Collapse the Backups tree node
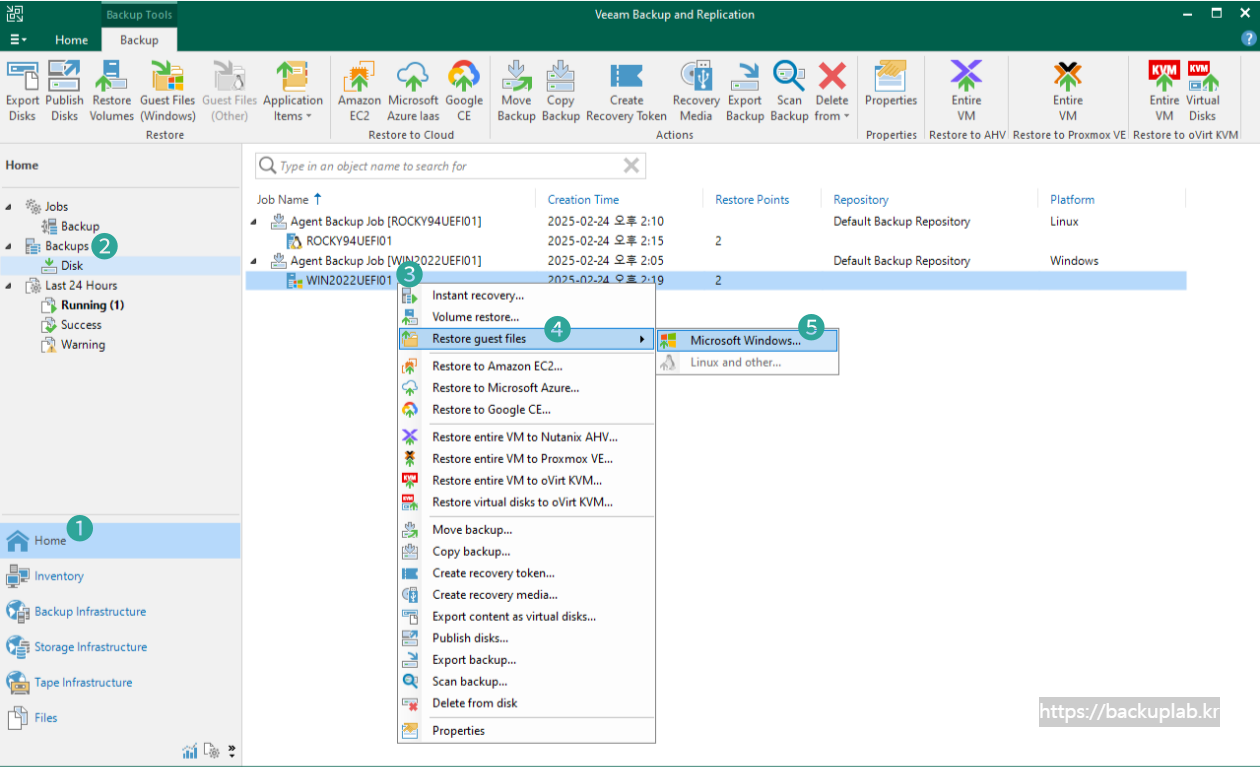Viewport: 1260px width, 767px height. coord(10,246)
